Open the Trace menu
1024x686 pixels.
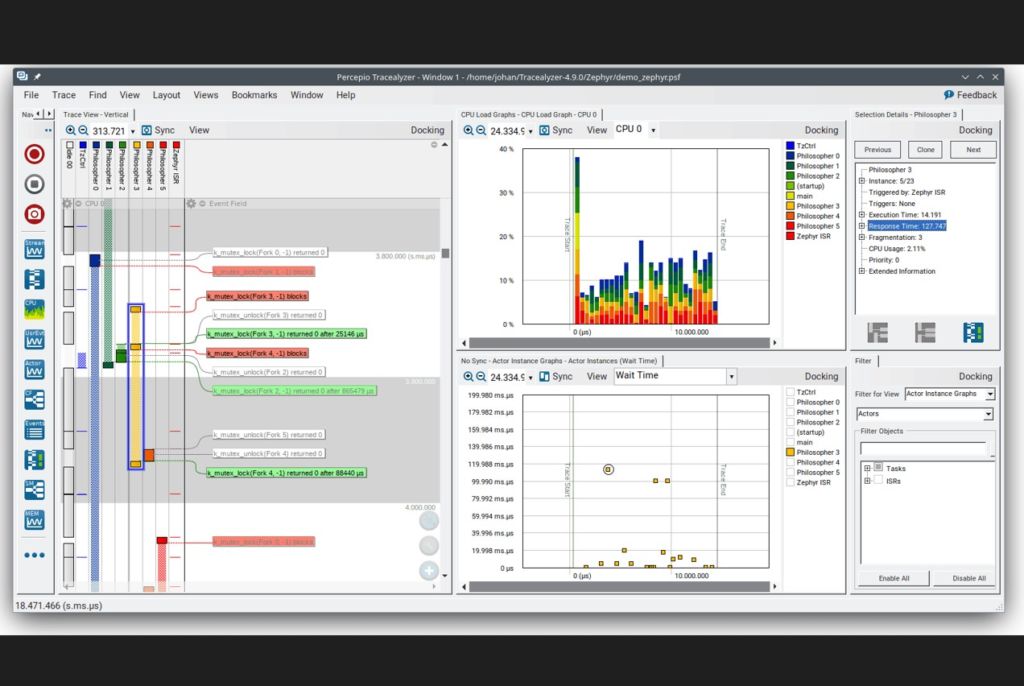pyautogui.click(x=63, y=95)
